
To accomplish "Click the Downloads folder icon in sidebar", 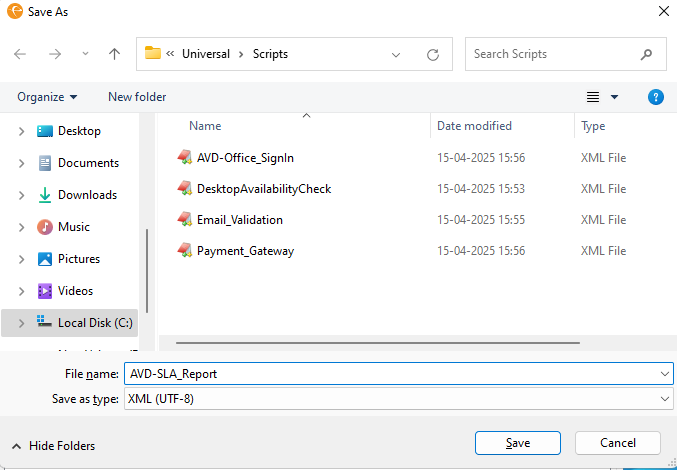I will [45, 195].
